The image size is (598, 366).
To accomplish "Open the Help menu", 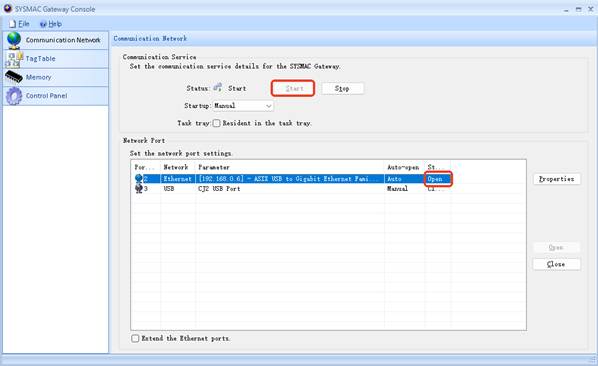I will coord(51,24).
